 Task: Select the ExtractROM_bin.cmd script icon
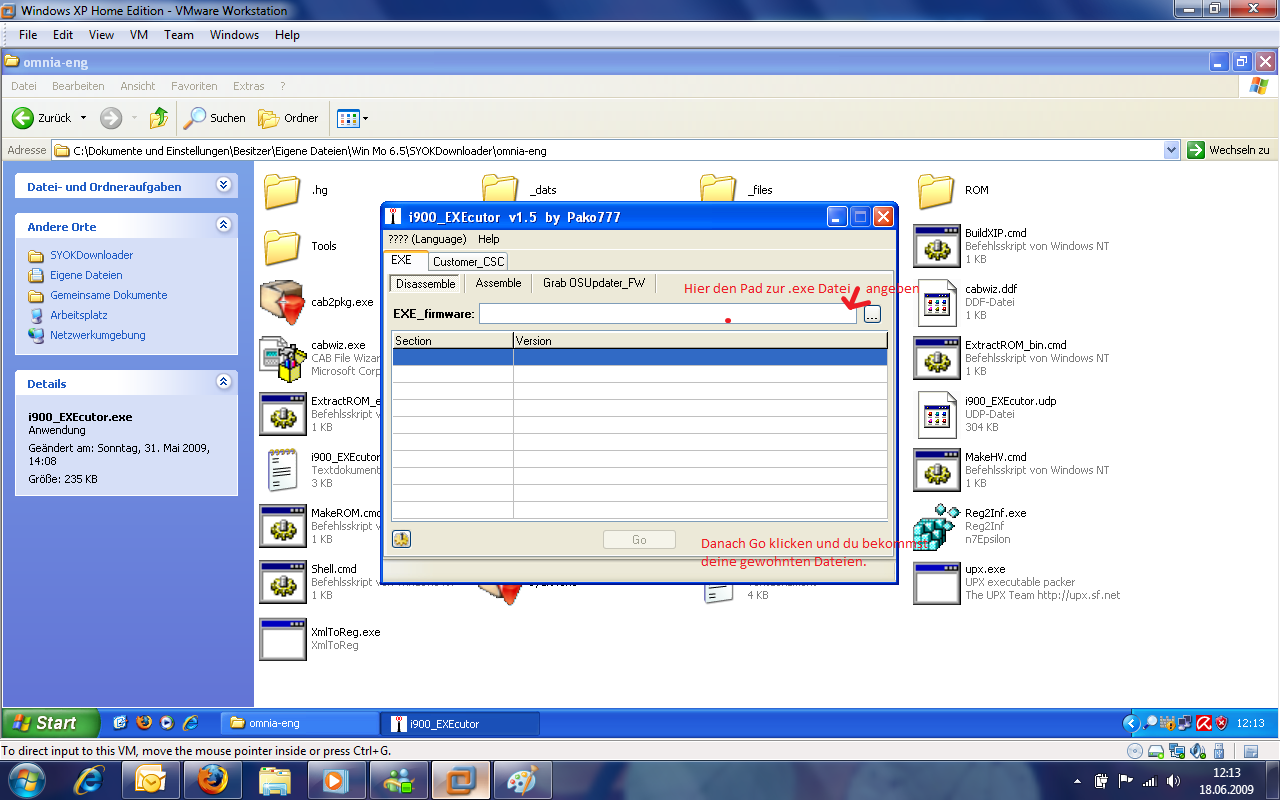pyautogui.click(x=936, y=358)
